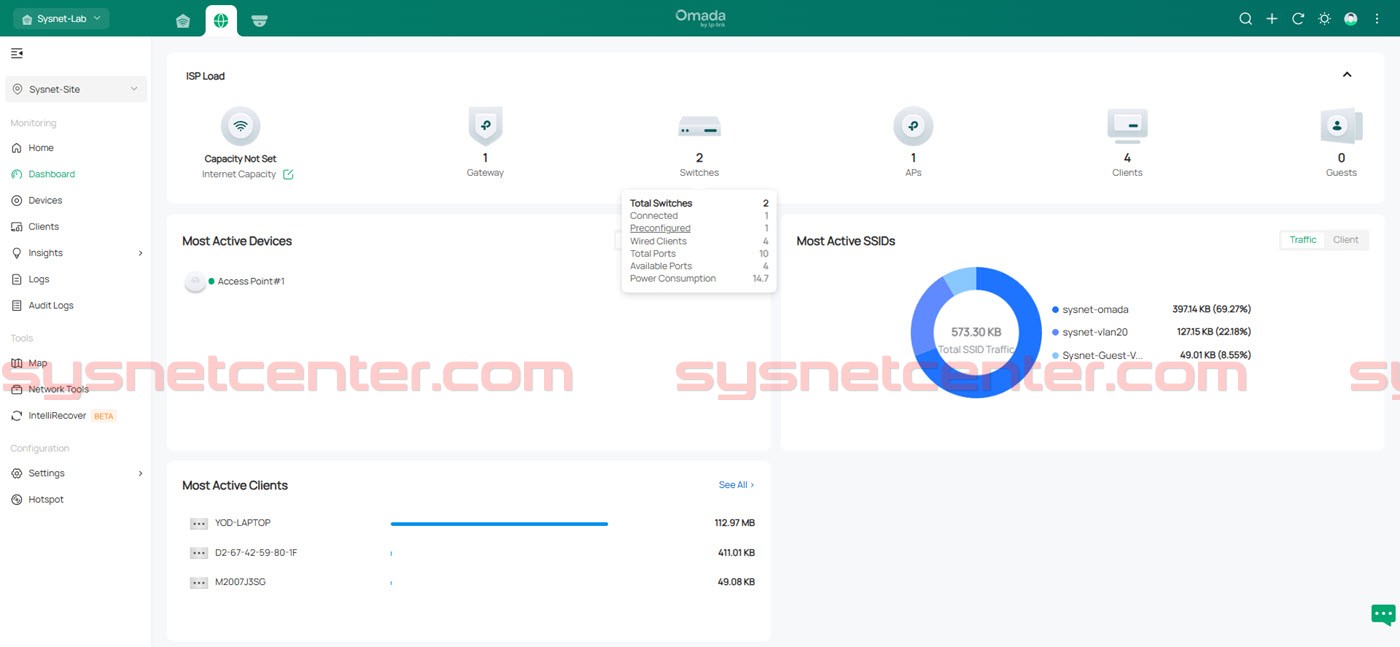Viewport: 1400px width, 647px height.
Task: Click the edit Internet Capacity pencil icon
Action: 288,174
